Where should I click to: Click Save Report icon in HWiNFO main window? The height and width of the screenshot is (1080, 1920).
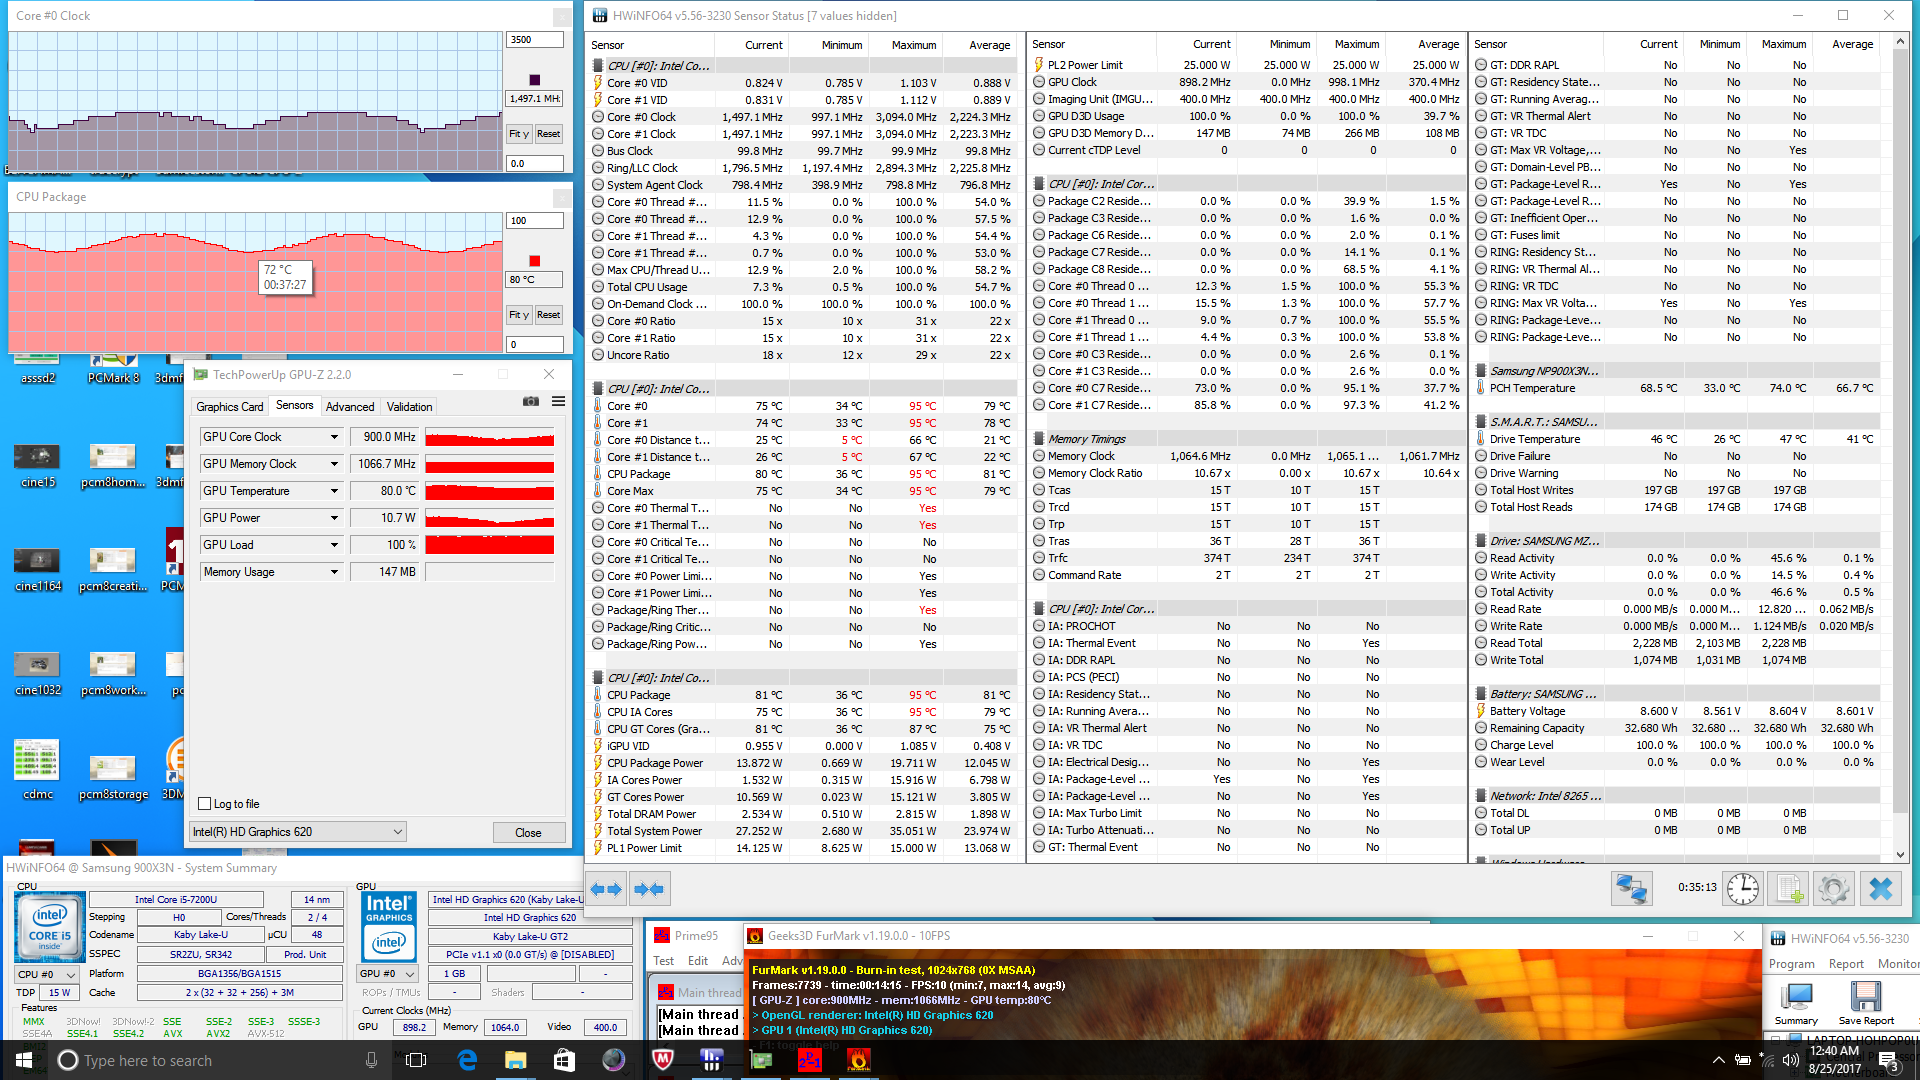1866,1003
